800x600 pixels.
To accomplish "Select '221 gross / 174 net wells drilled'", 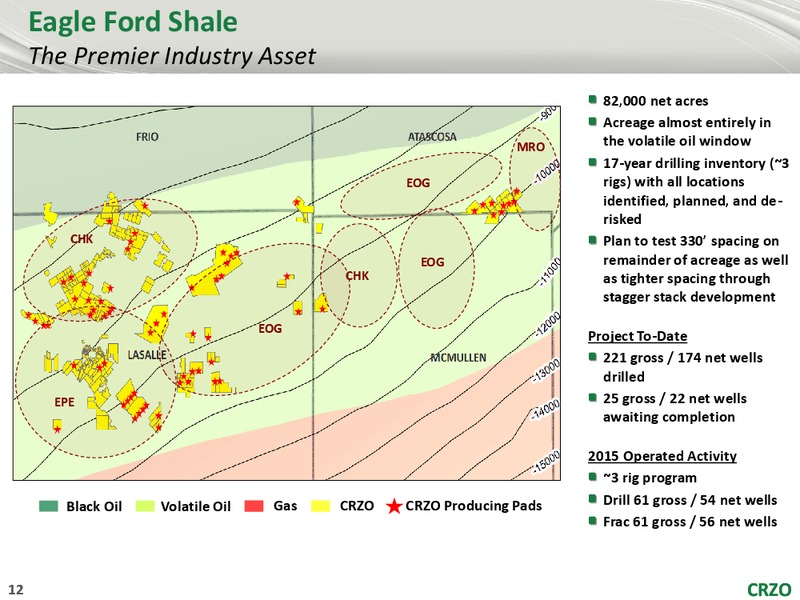I will tap(683, 367).
